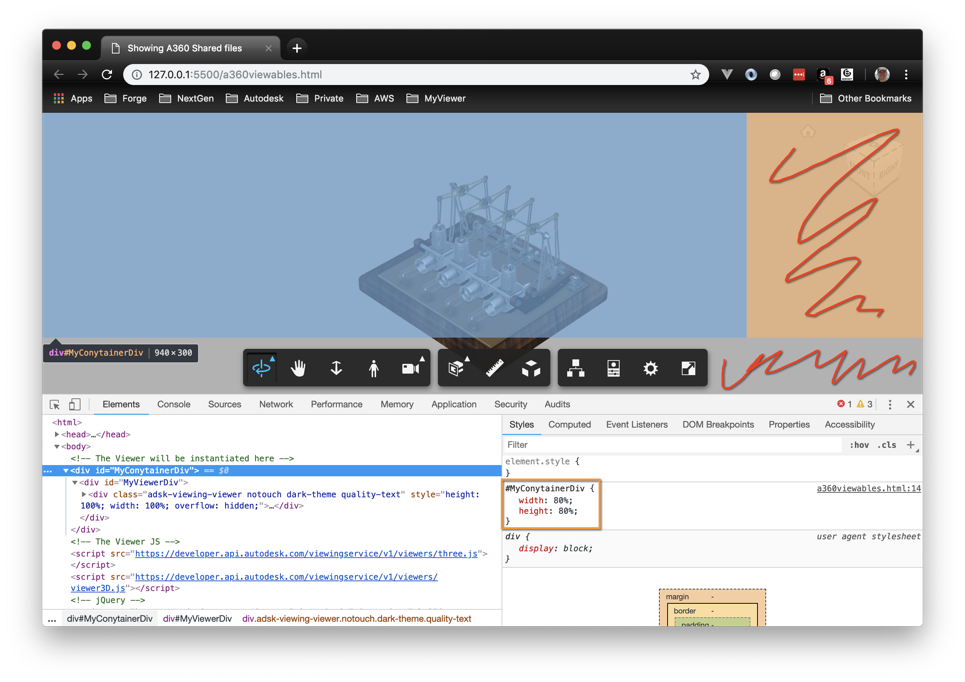Collapse the MyViewerDiv node
Screen dimensions: 965x682
click(x=74, y=483)
